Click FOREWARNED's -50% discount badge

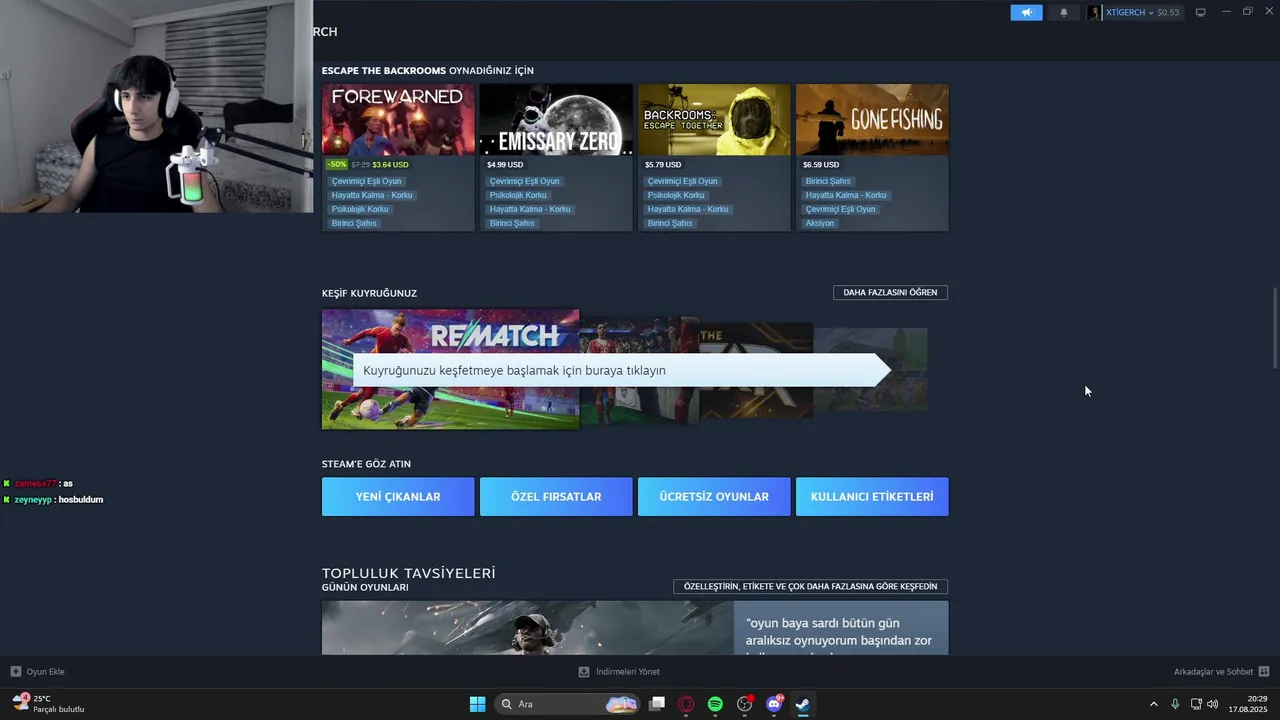[337, 164]
